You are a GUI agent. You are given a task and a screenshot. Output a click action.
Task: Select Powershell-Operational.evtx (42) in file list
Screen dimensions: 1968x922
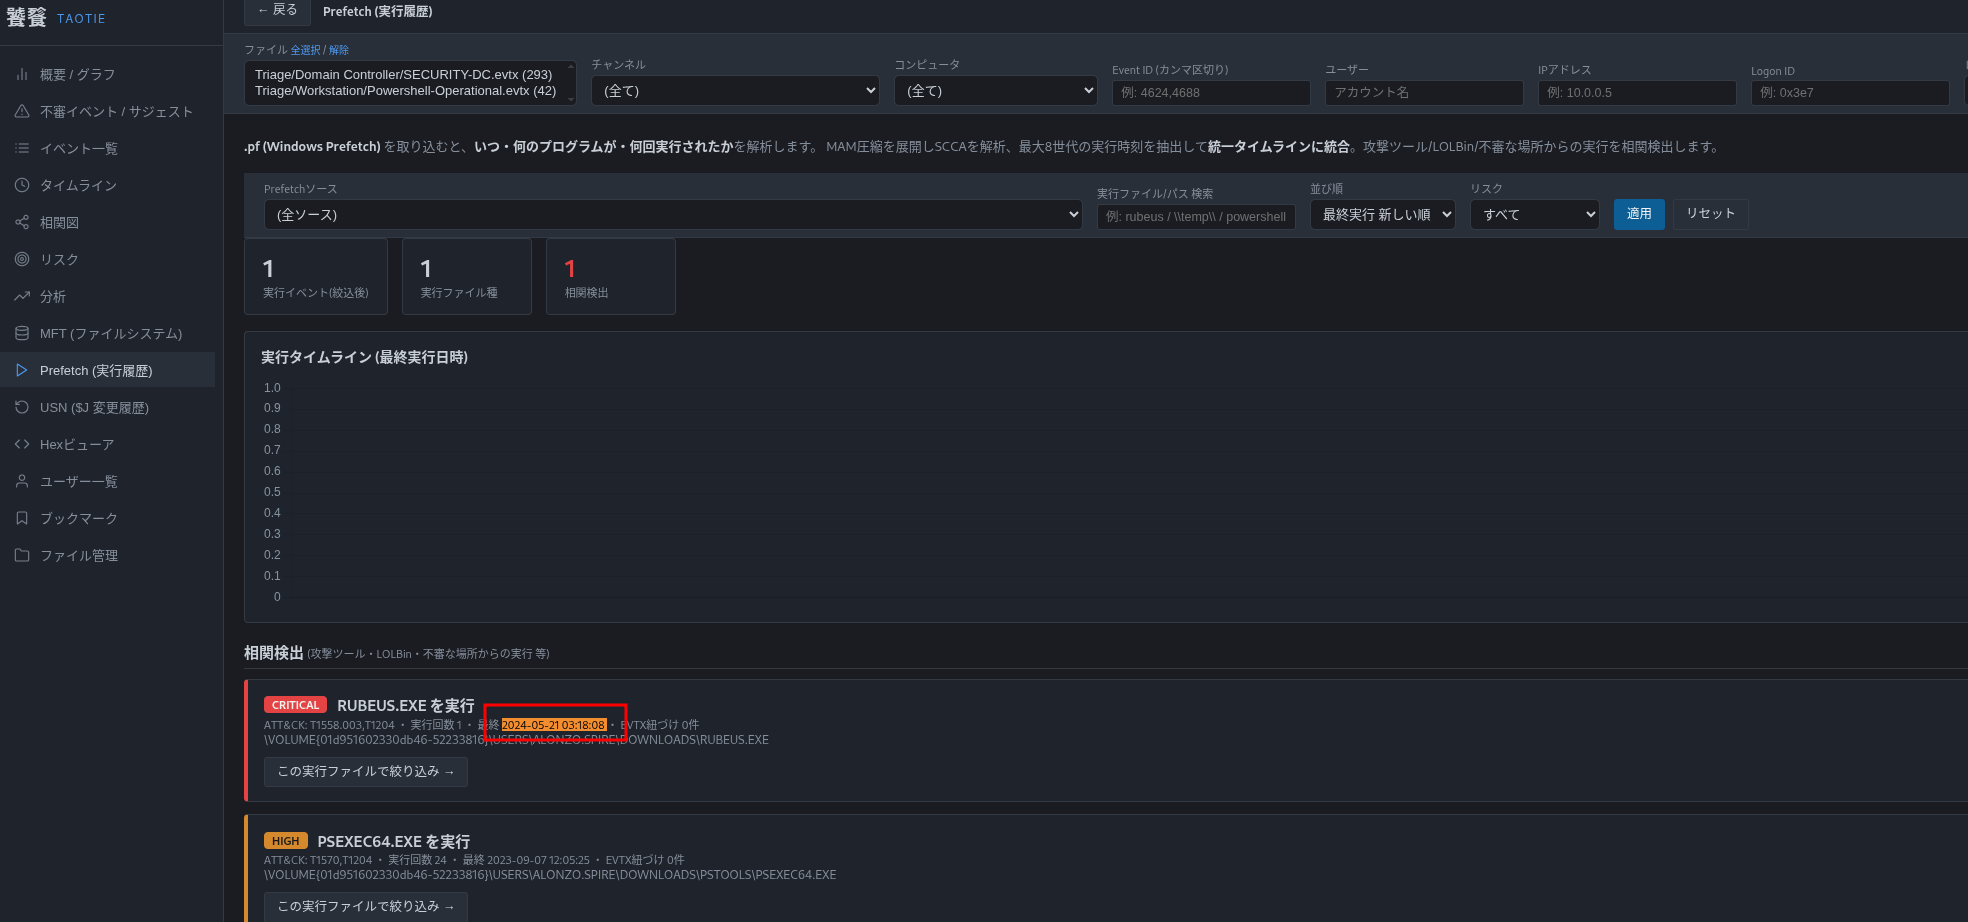click(405, 90)
